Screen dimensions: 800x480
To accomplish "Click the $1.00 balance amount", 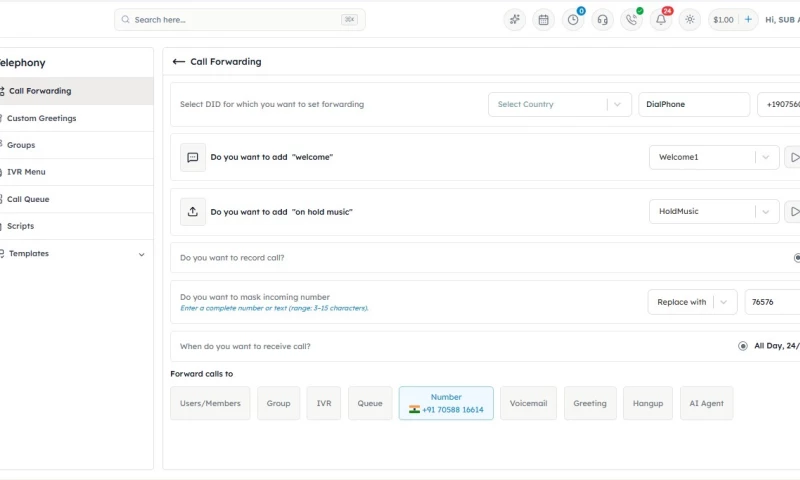I will click(723, 20).
